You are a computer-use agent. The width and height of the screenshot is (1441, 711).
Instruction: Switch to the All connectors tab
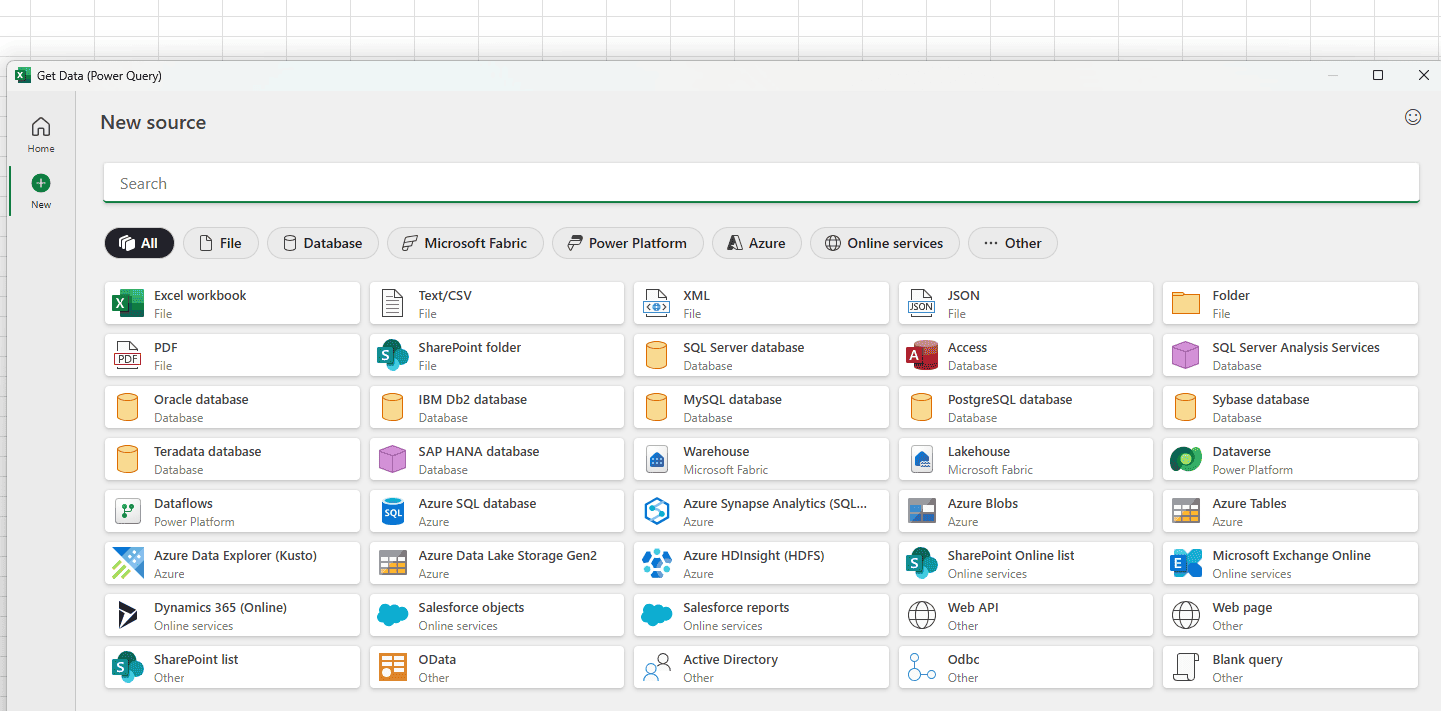139,242
